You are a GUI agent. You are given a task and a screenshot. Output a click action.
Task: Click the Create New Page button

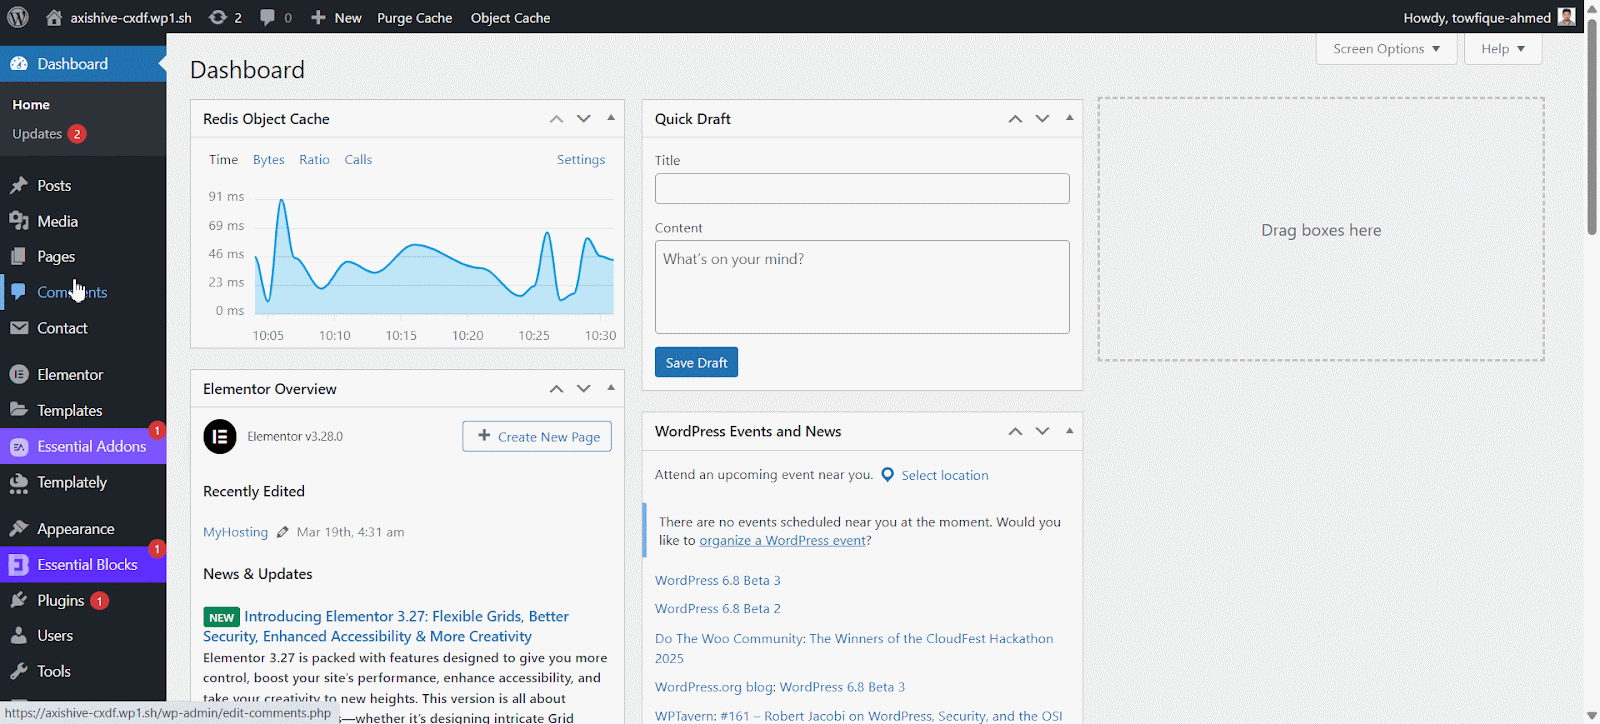(537, 436)
